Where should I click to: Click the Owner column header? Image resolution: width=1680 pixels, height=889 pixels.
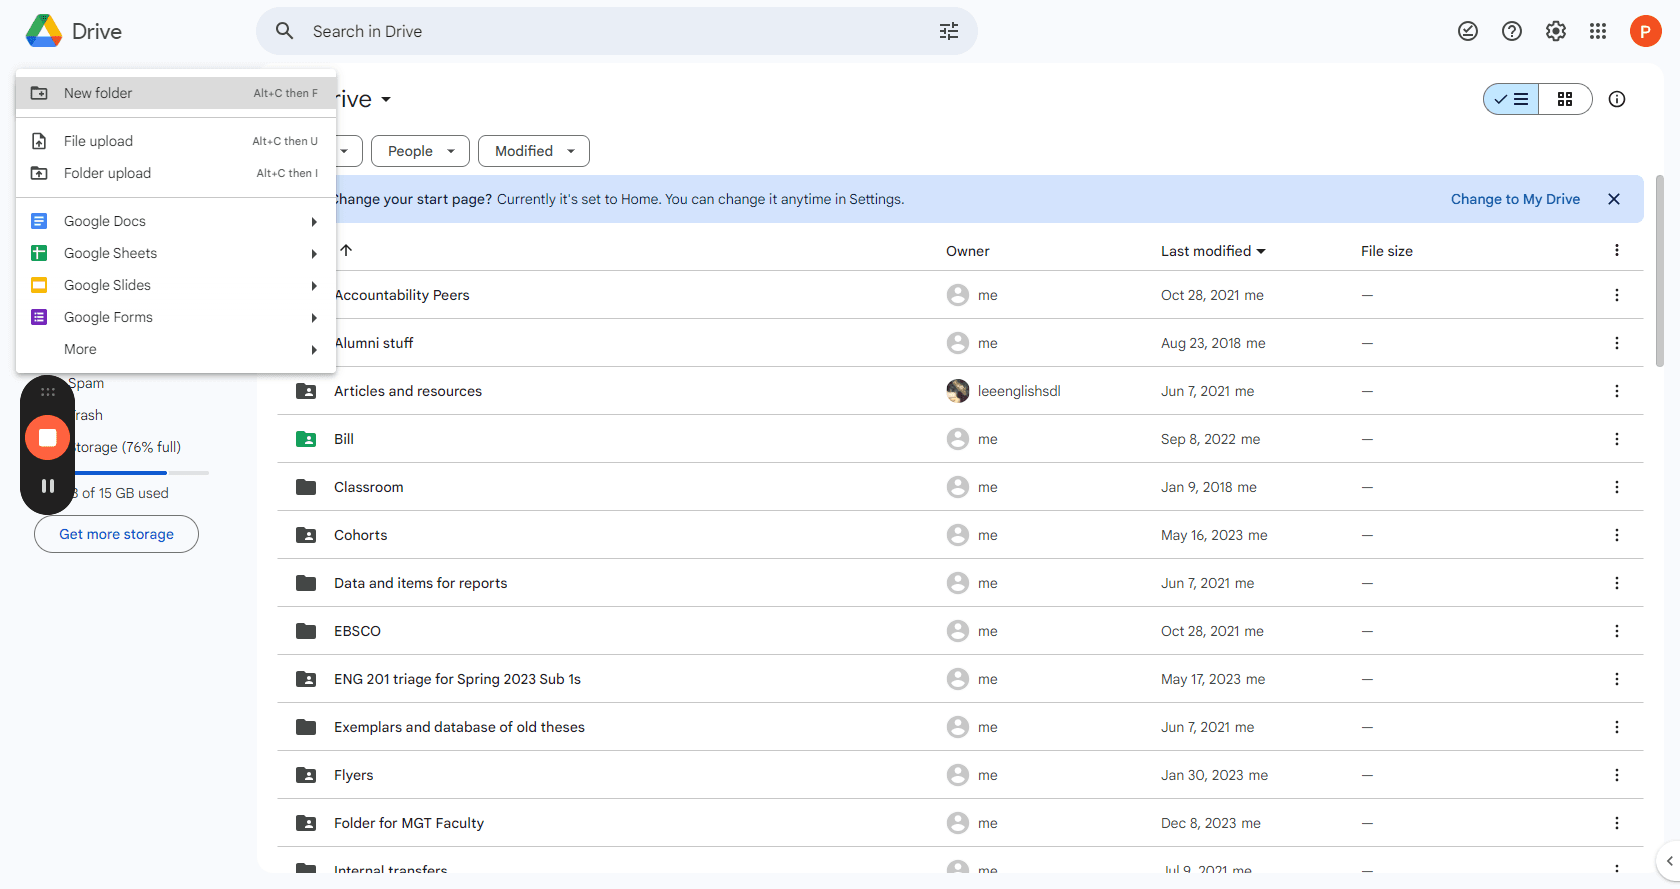click(x=967, y=251)
